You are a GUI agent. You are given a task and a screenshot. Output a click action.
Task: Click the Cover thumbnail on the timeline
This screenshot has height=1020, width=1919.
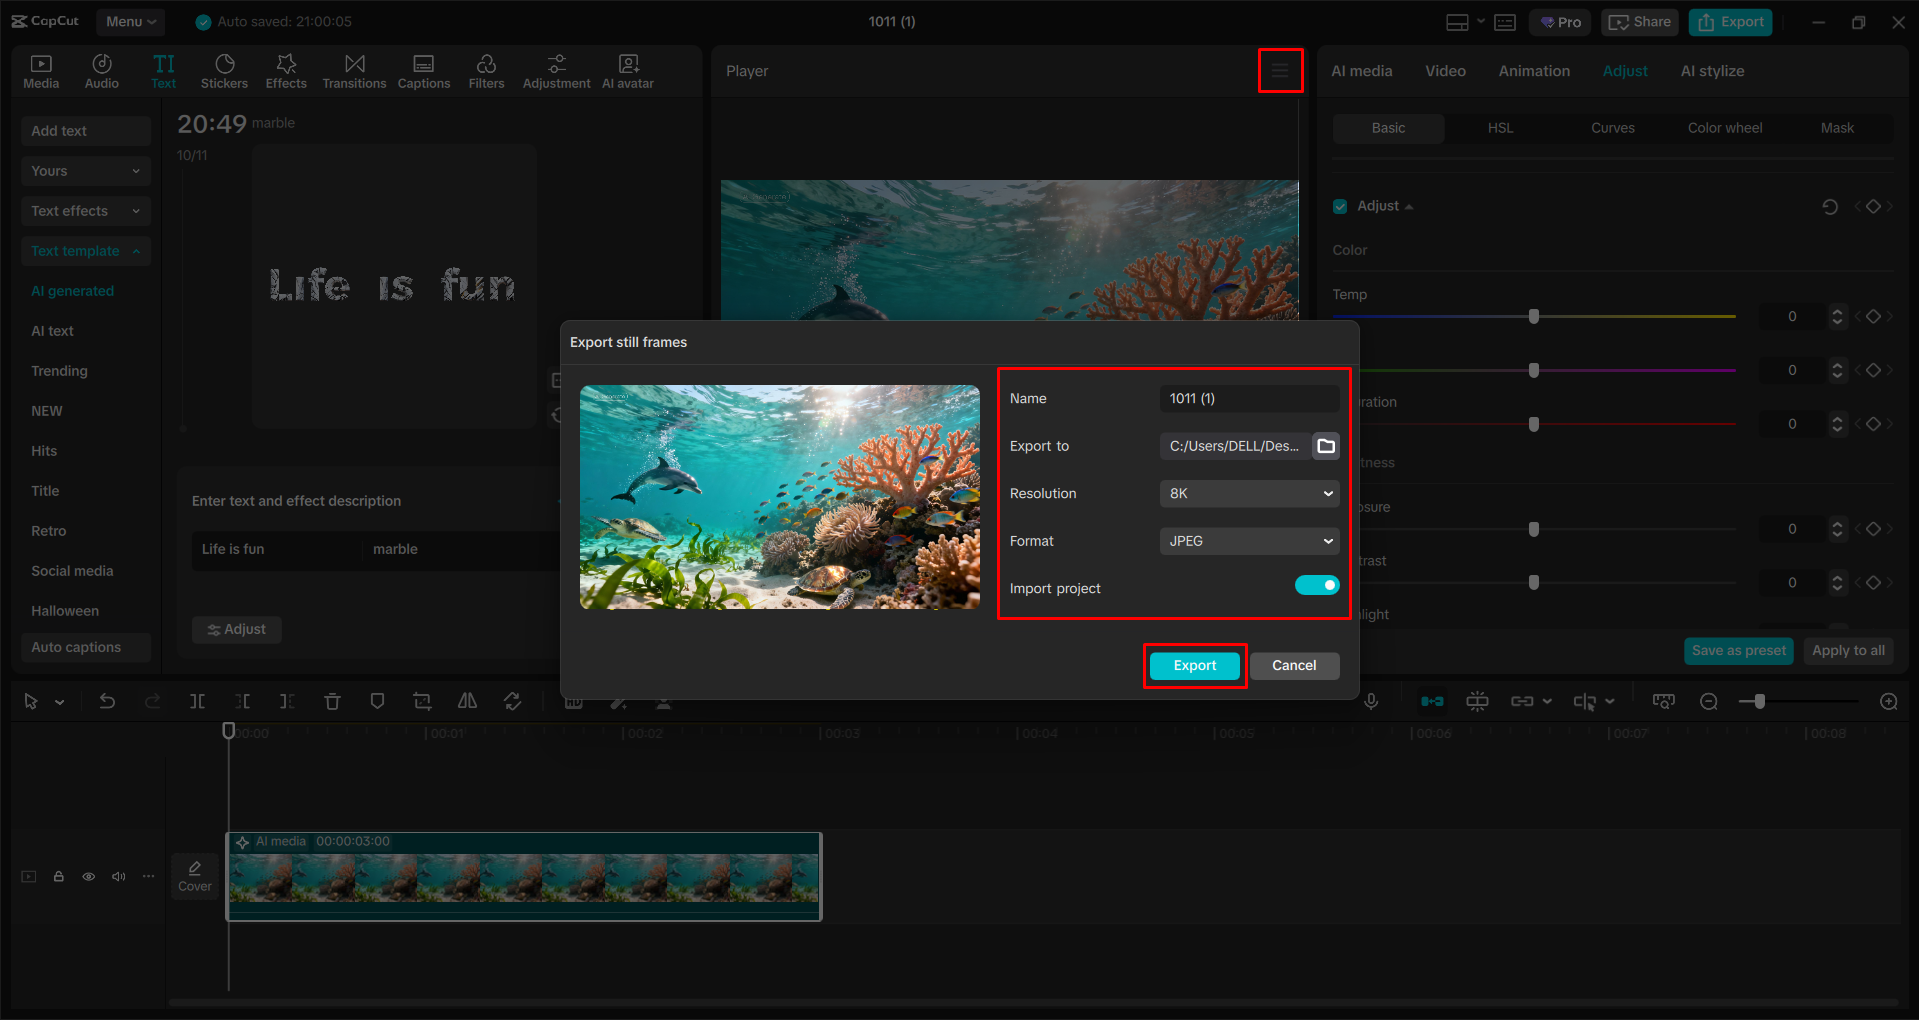coord(194,875)
